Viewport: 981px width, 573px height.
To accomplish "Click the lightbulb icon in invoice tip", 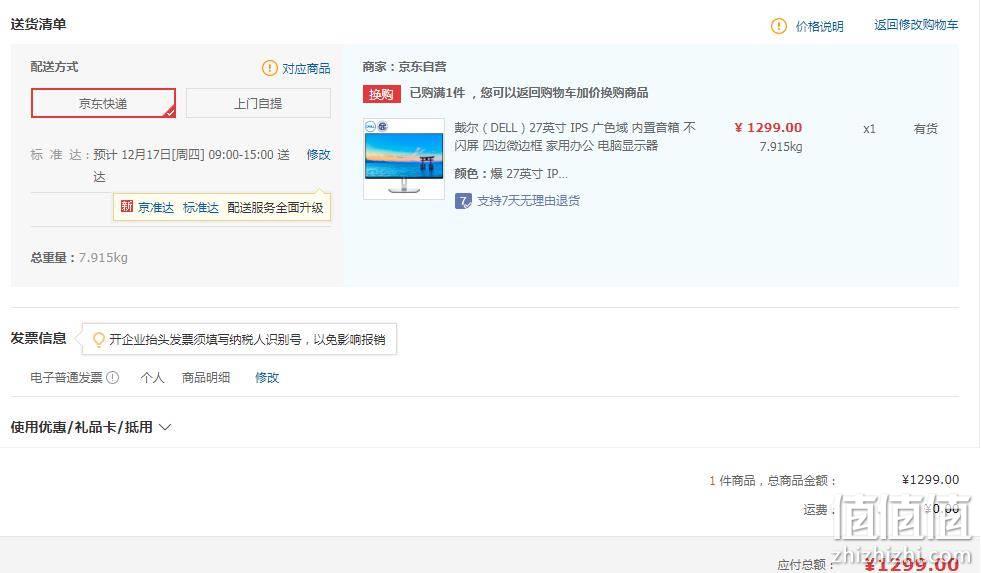I will [98, 340].
